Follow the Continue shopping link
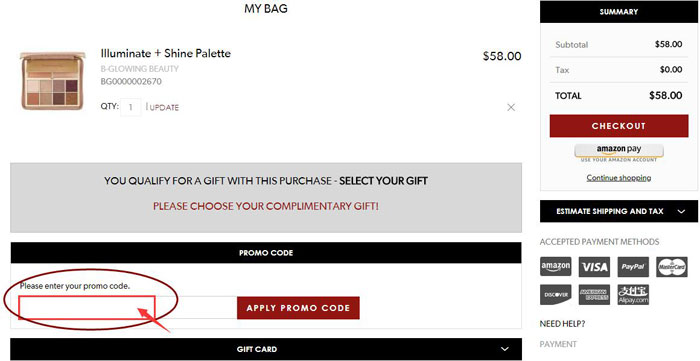Screen dimensions: 700x361 619,178
